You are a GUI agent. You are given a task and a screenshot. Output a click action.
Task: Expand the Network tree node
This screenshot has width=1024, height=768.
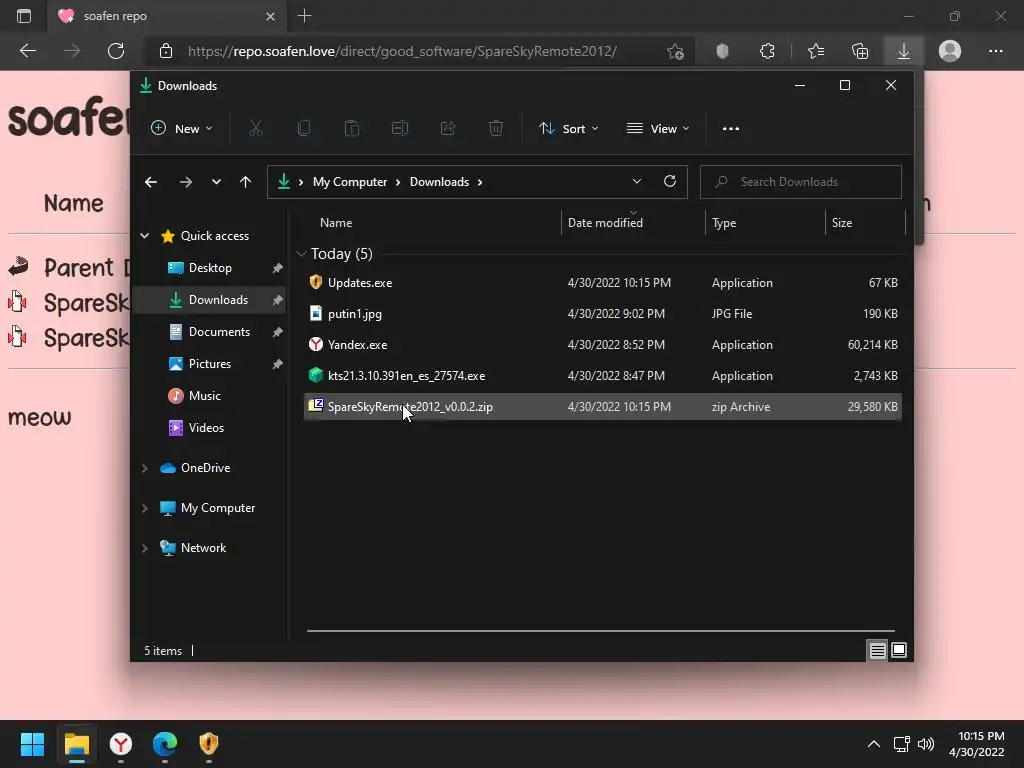145,548
